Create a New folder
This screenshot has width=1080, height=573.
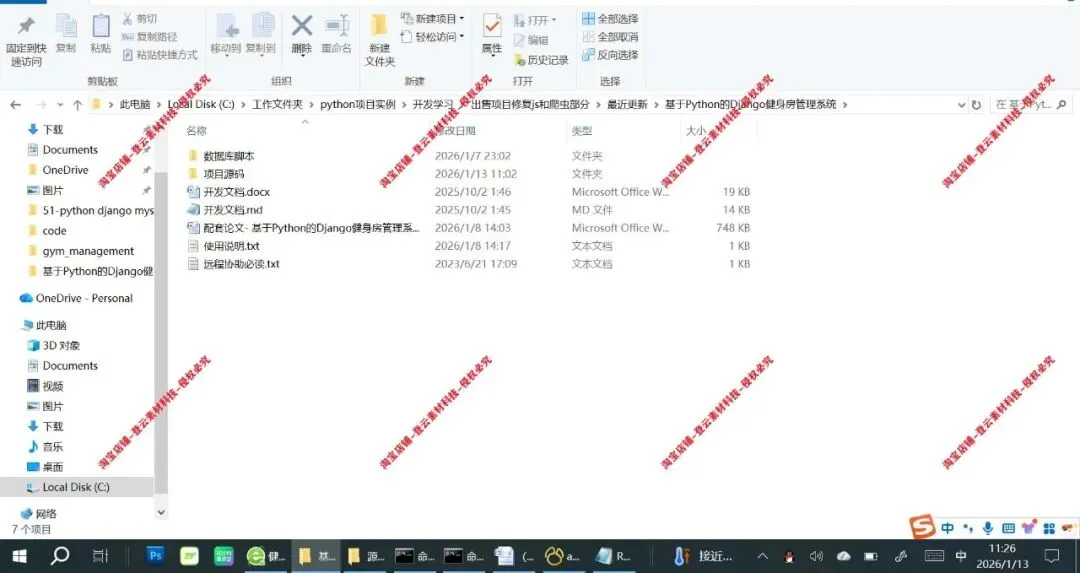[x=380, y=41]
